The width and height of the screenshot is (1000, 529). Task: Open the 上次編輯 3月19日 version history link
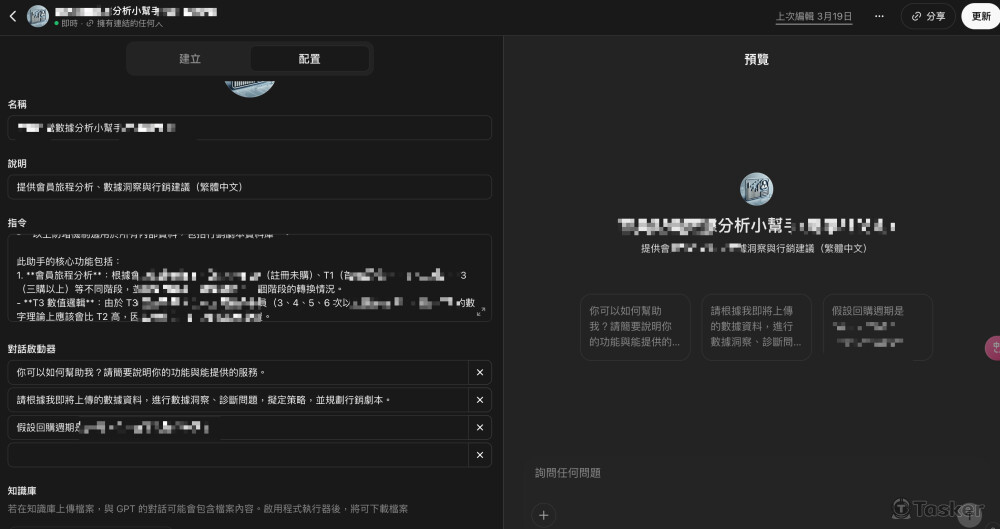(814, 17)
